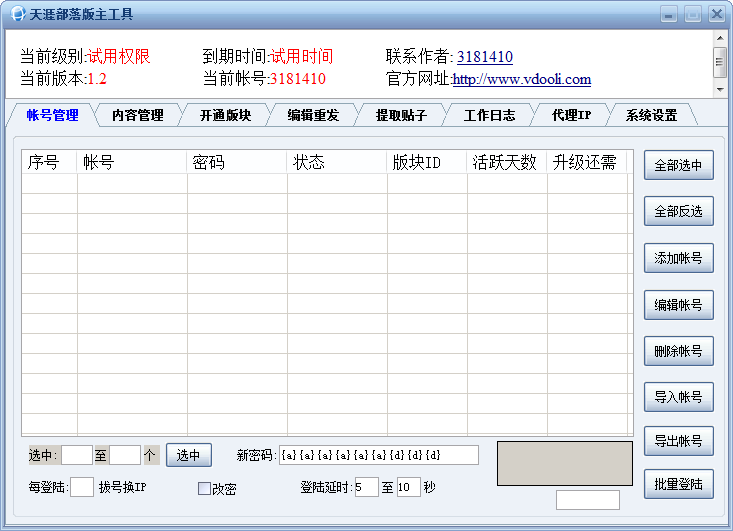Start 批量登陆 batch login
Image resolution: width=733 pixels, height=531 pixels.
tap(679, 484)
